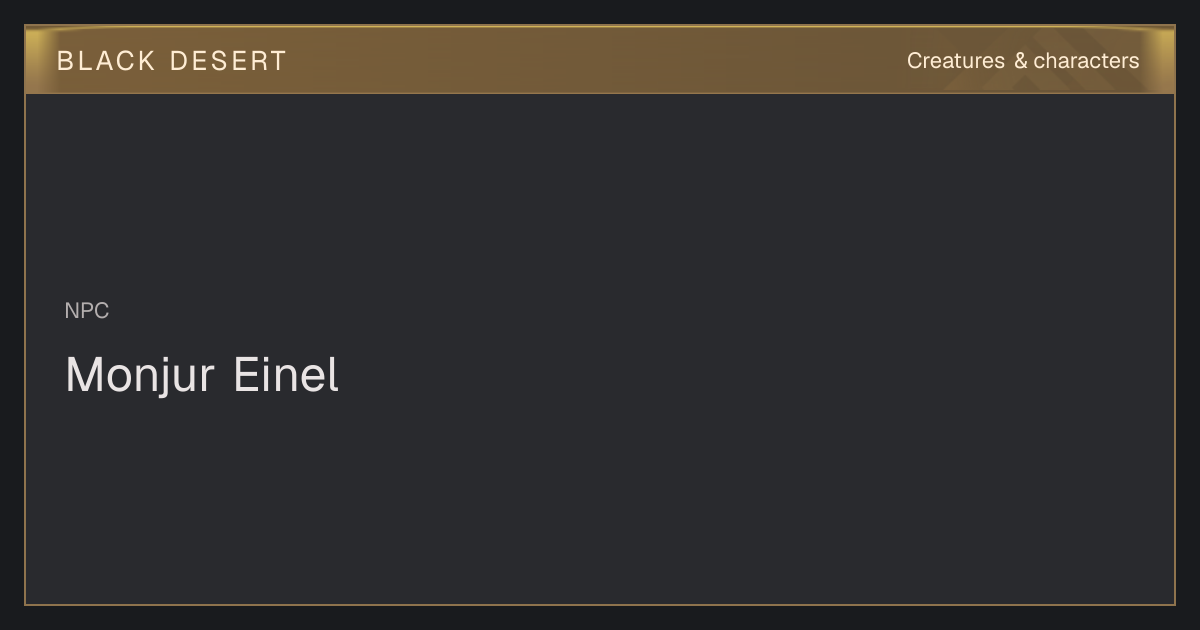Click the dark card body below name
1200x630 pixels.
click(600, 500)
